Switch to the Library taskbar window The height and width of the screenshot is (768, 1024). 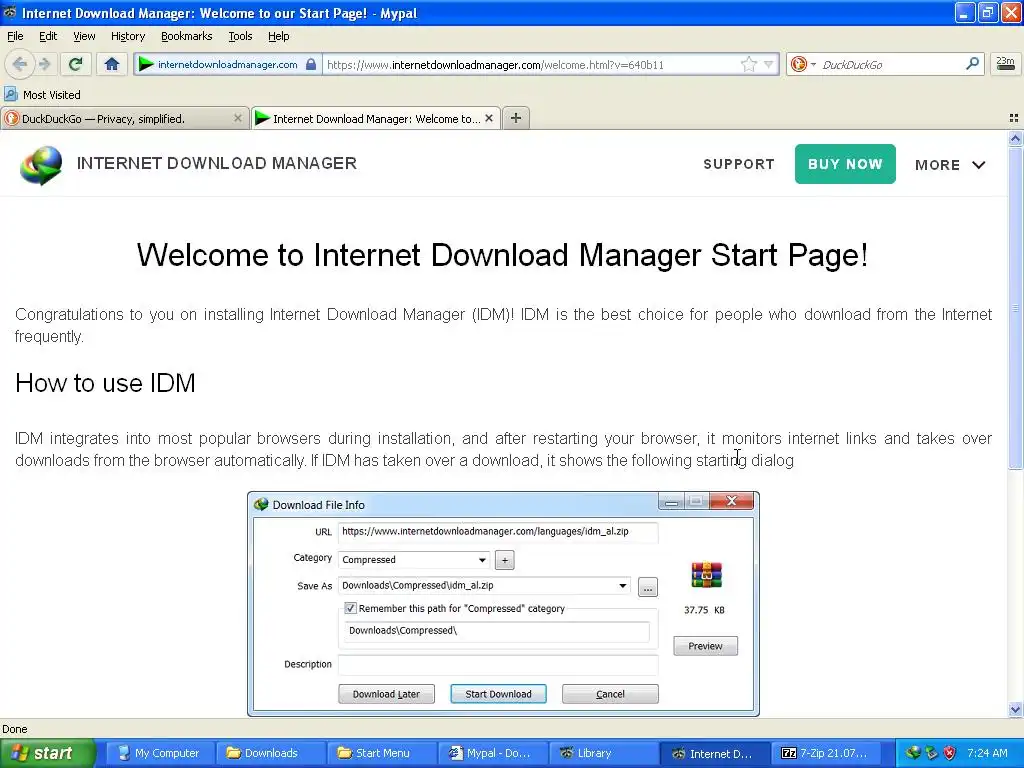[603, 753]
